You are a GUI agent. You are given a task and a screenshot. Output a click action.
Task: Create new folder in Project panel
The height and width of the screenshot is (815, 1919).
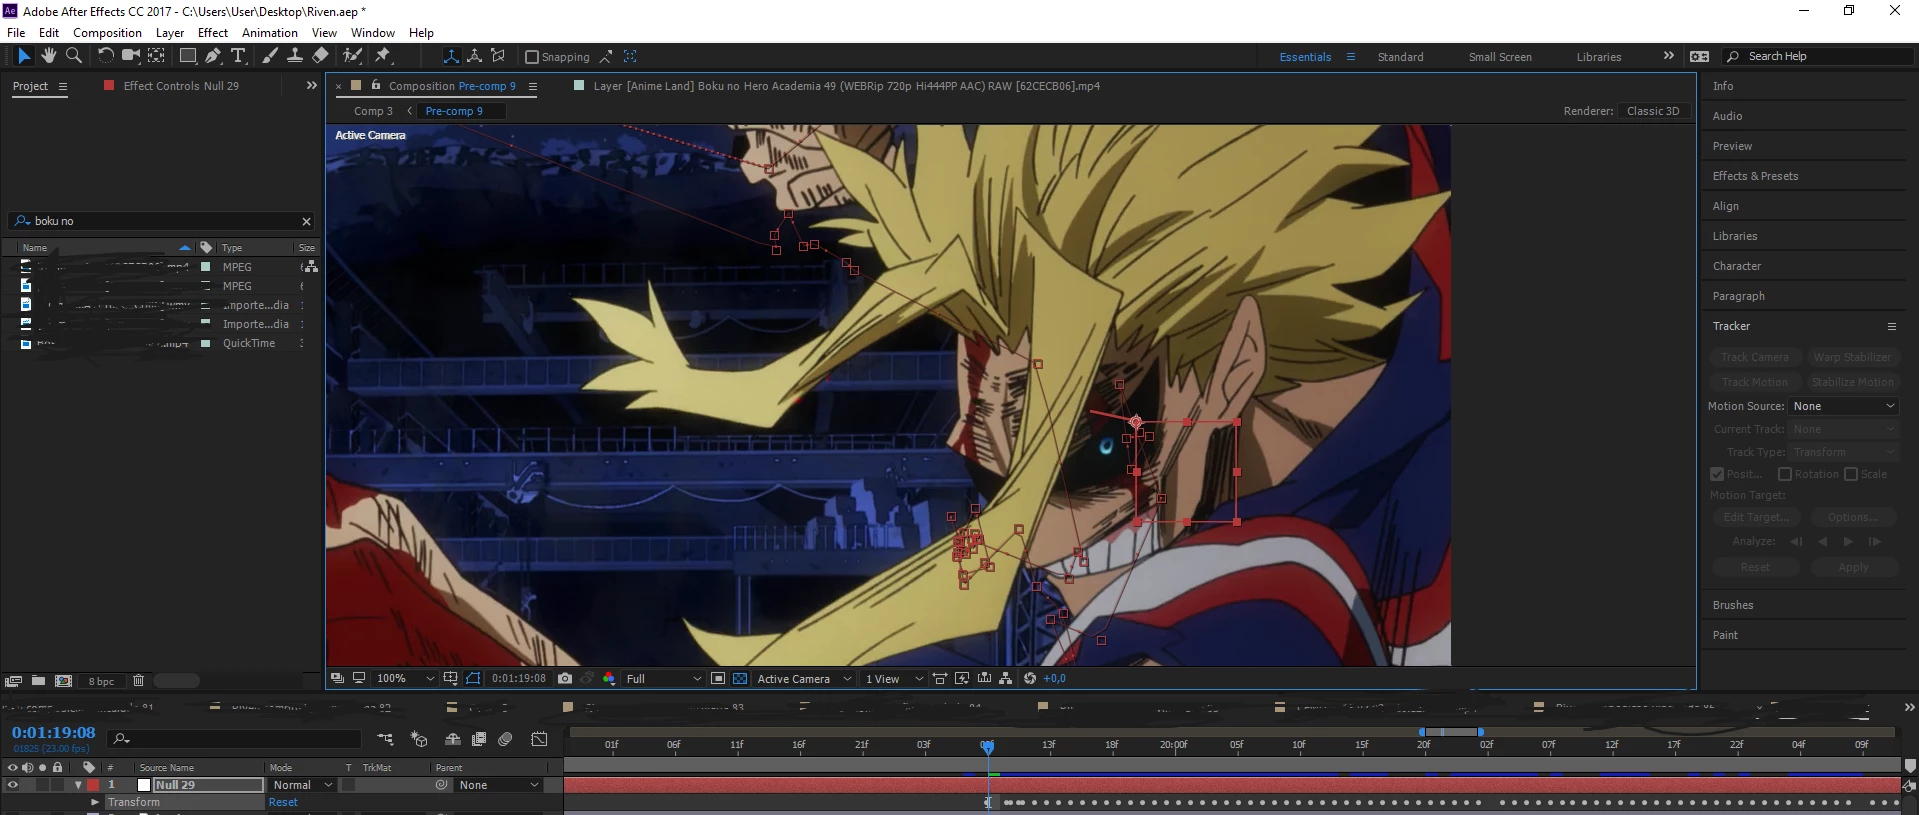[38, 680]
